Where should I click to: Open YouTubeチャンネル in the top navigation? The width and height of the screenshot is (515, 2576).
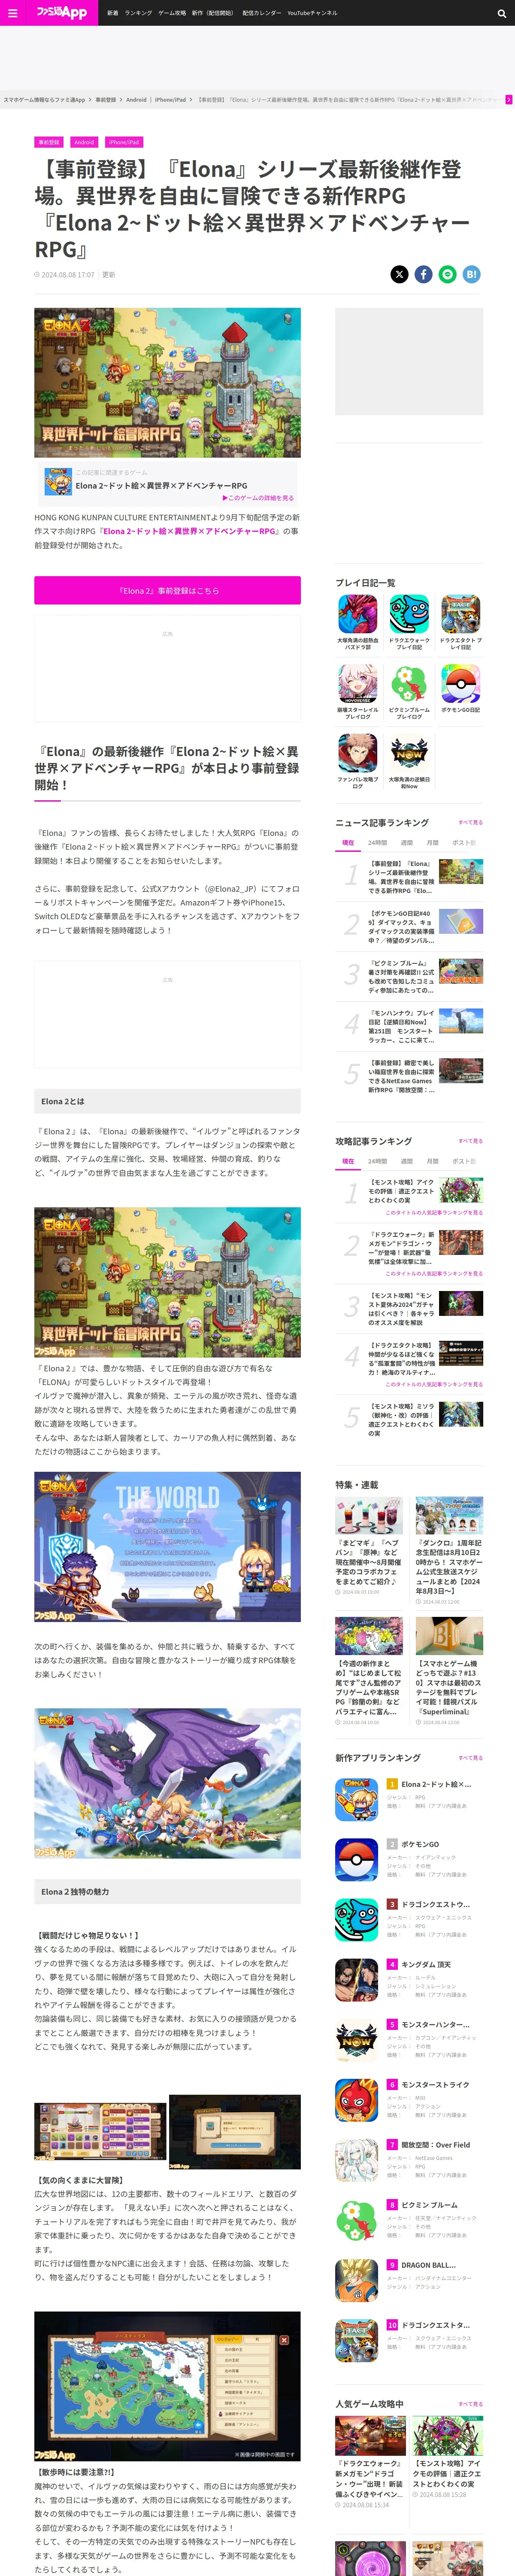(x=312, y=13)
